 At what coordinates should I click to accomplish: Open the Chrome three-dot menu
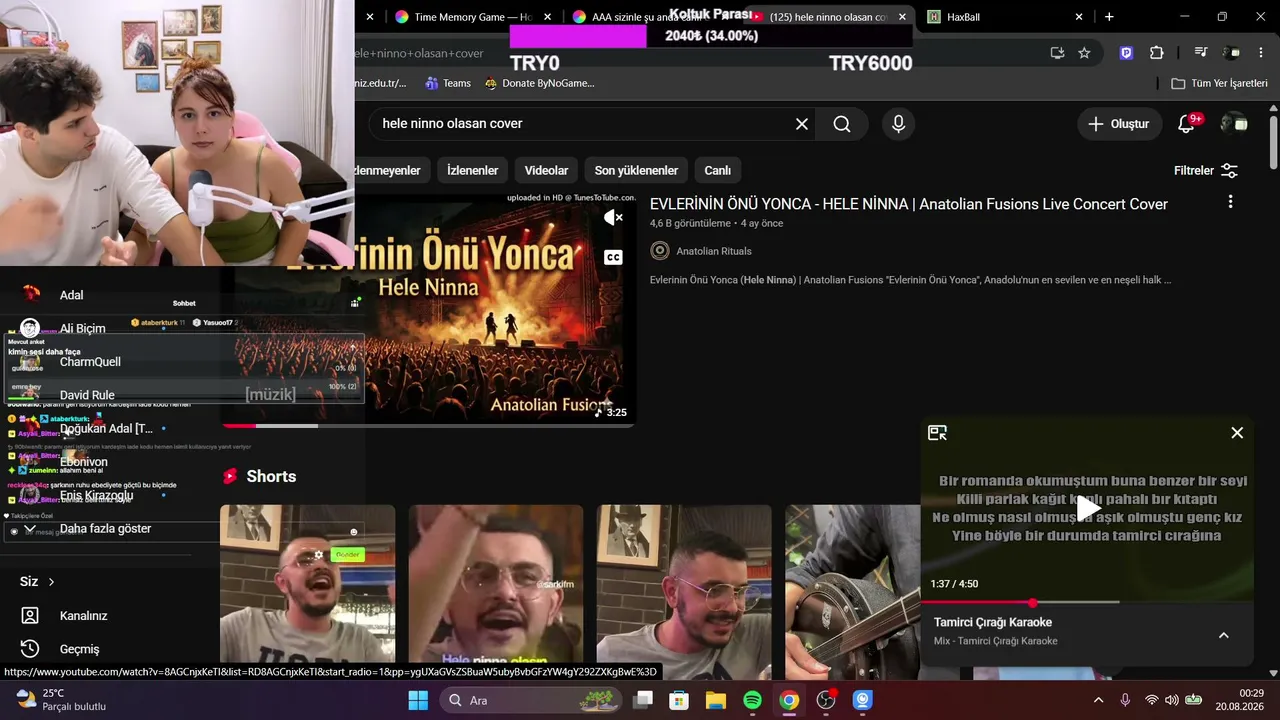click(x=1262, y=53)
